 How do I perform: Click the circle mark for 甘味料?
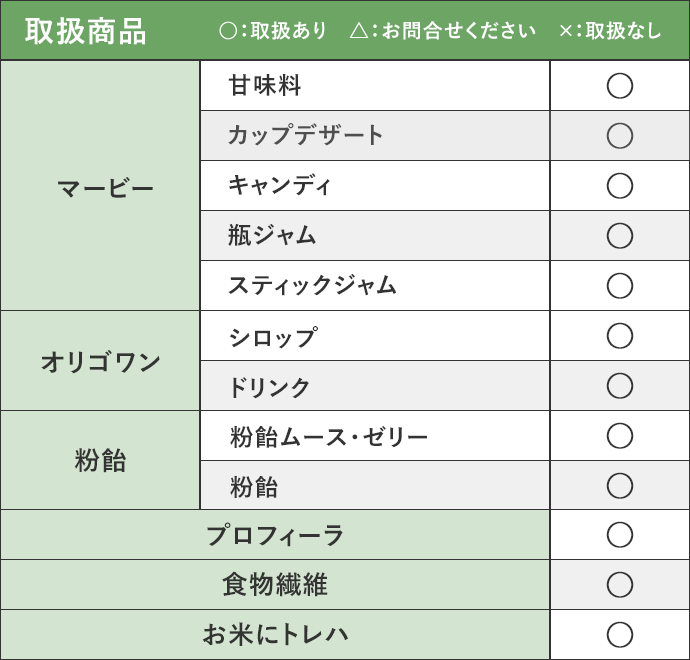point(620,86)
